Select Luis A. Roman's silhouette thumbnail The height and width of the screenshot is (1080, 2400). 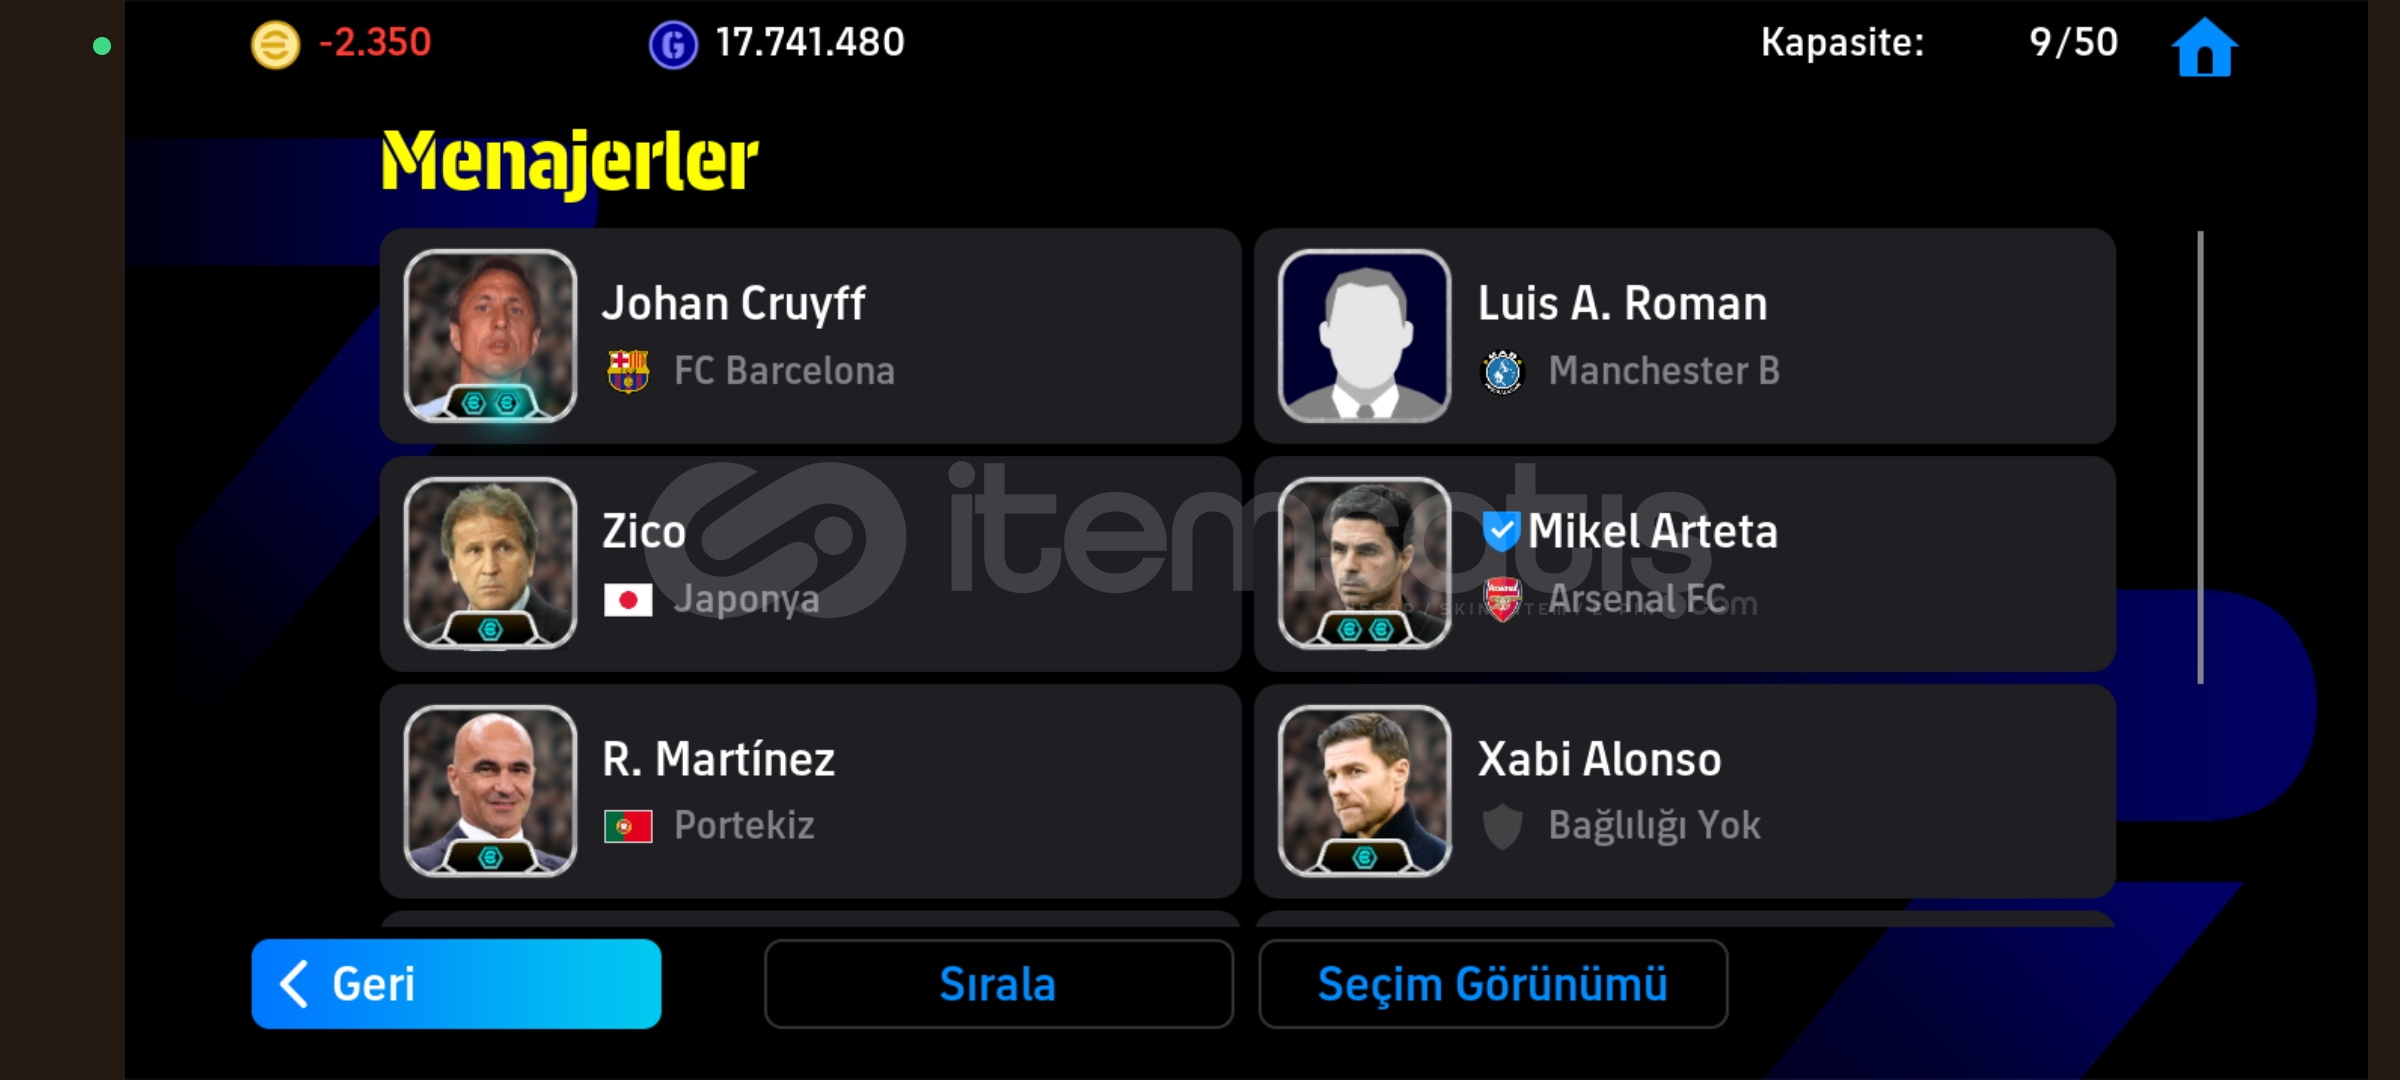coord(1365,336)
